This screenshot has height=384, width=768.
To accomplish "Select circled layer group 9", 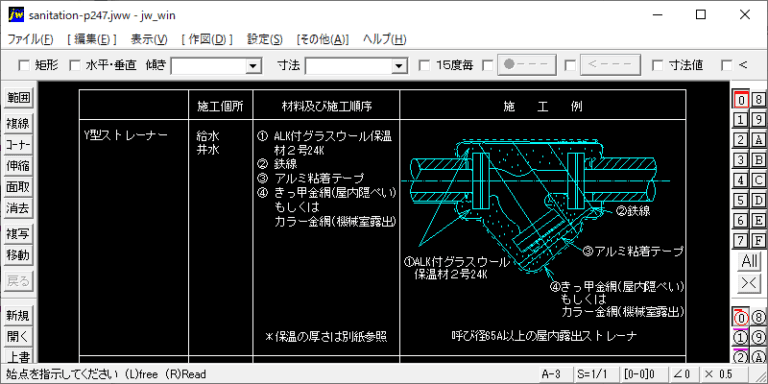I will pyautogui.click(x=759, y=338).
